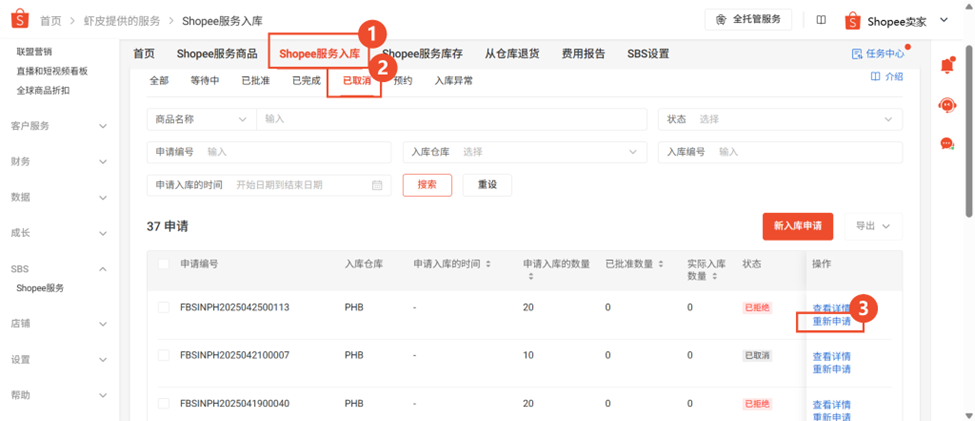
Task: Switch to Shopee服务库存 tab
Action: tap(422, 53)
